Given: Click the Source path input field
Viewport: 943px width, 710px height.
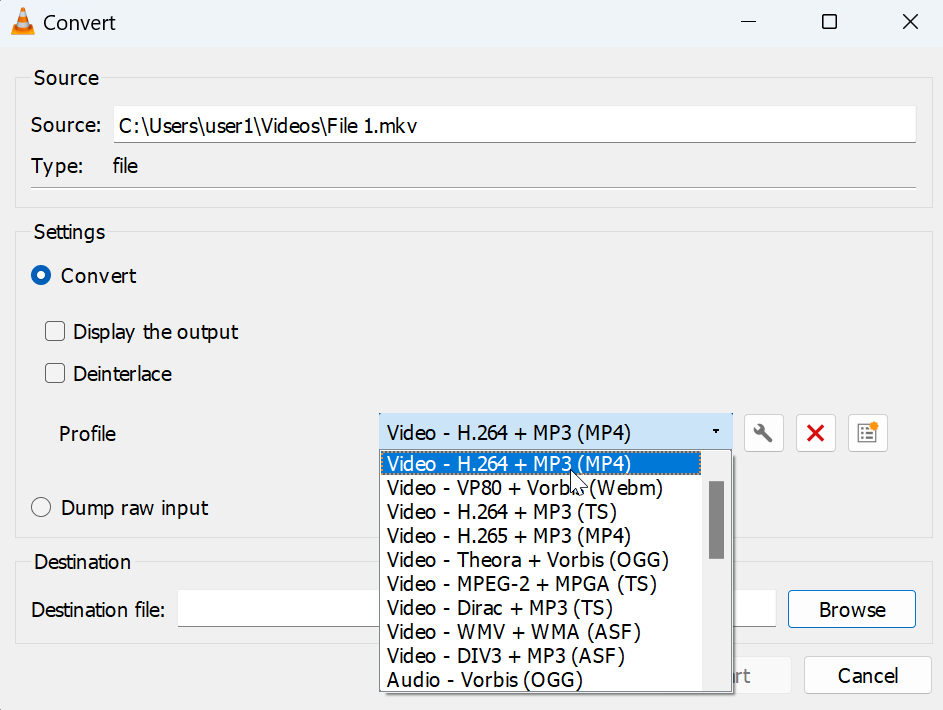Looking at the screenshot, I should click(x=515, y=125).
